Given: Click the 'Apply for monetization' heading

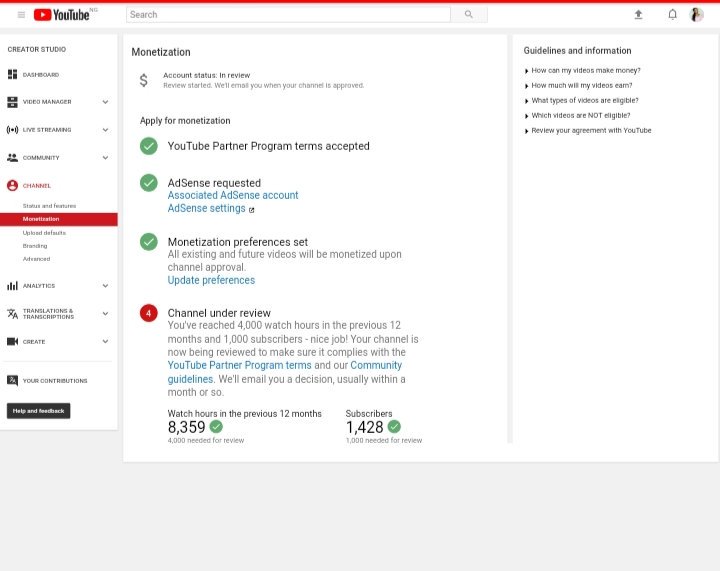Looking at the screenshot, I should (x=185, y=121).
